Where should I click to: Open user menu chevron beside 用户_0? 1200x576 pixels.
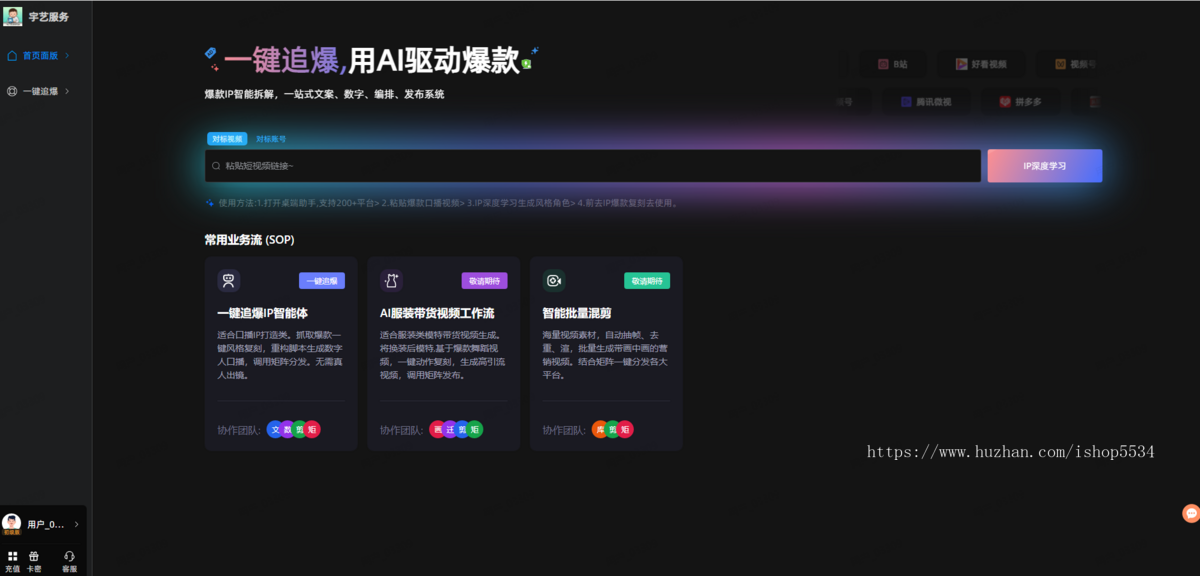click(77, 524)
